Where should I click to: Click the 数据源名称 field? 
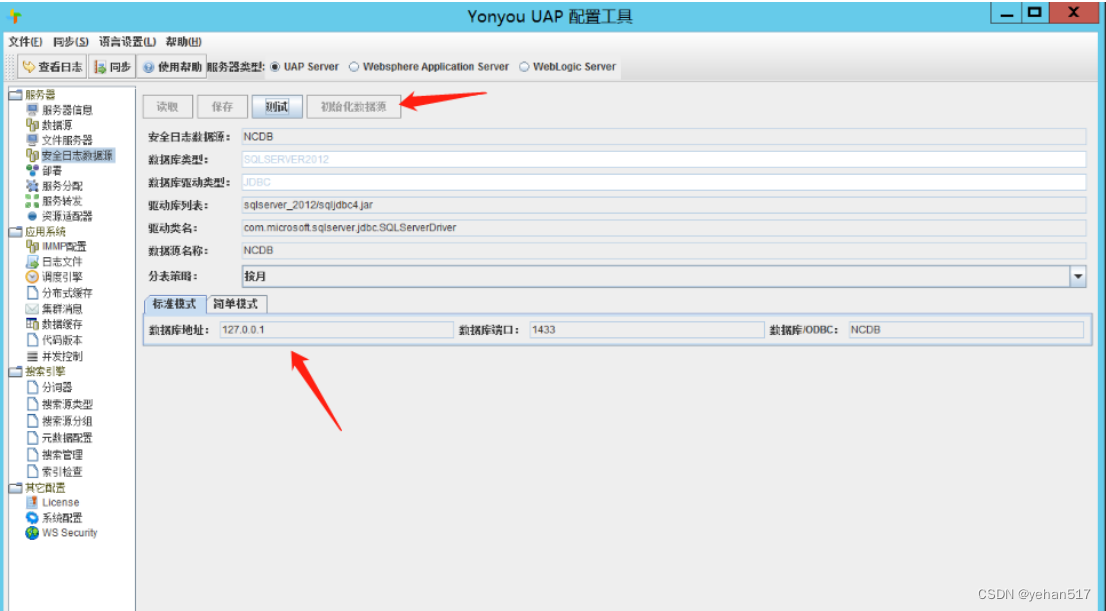click(x=663, y=250)
